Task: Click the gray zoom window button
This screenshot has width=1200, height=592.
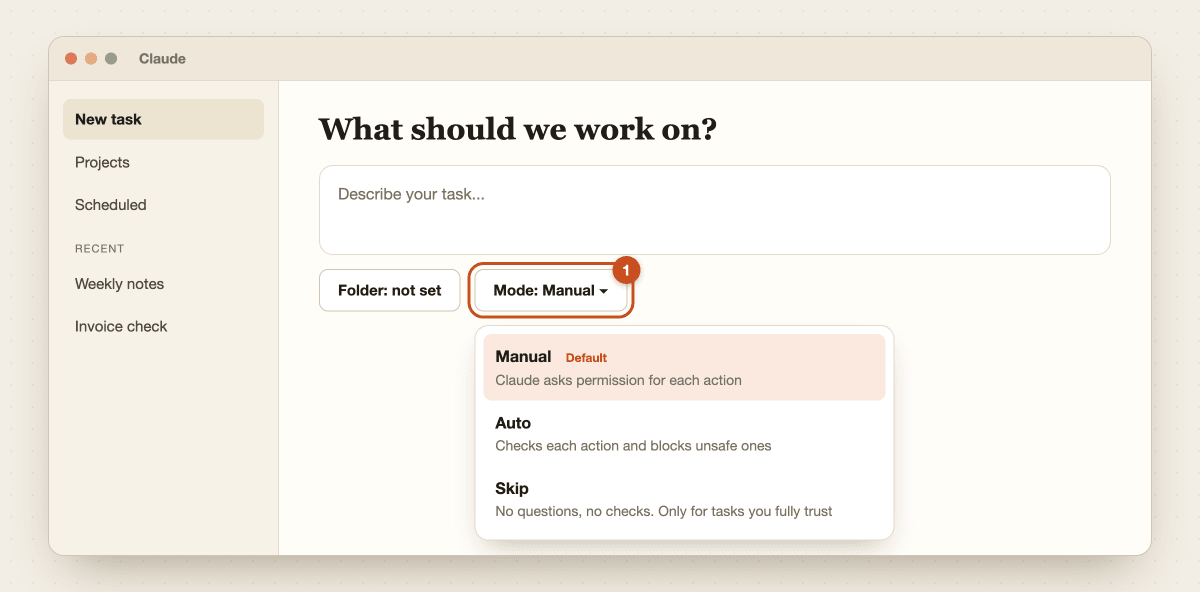Action: pyautogui.click(x=111, y=59)
